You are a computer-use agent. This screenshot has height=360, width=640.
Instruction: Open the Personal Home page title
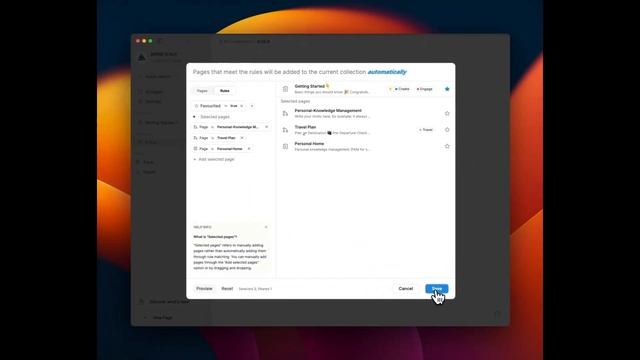pyautogui.click(x=309, y=144)
